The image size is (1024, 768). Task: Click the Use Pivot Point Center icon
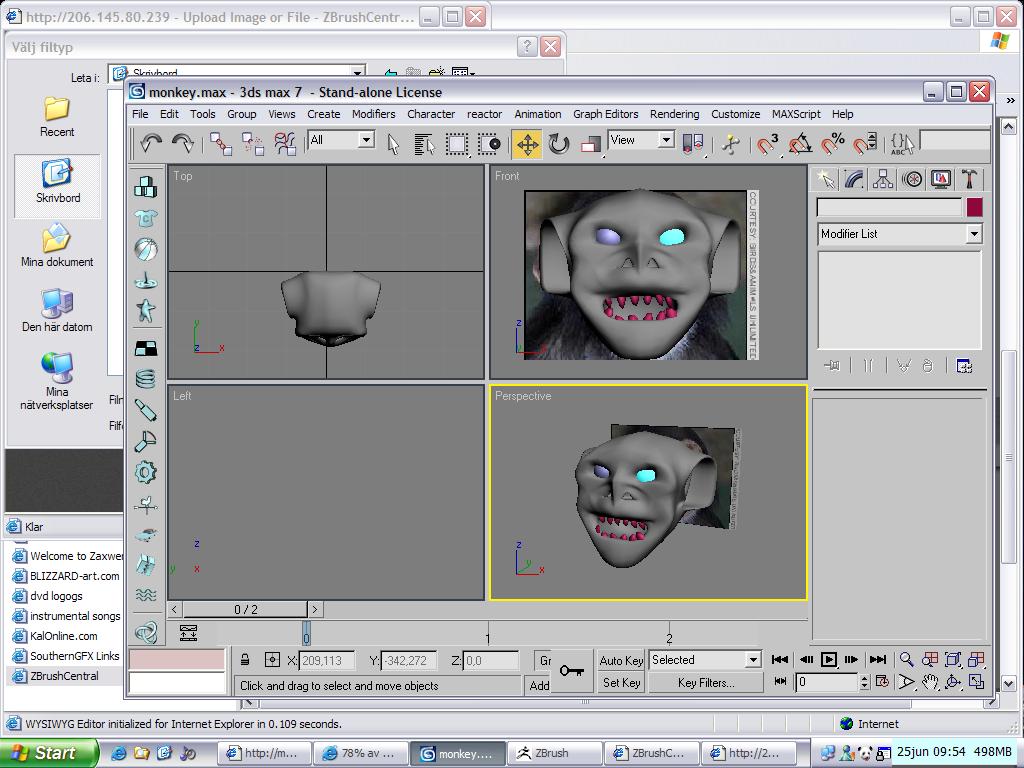[692, 144]
